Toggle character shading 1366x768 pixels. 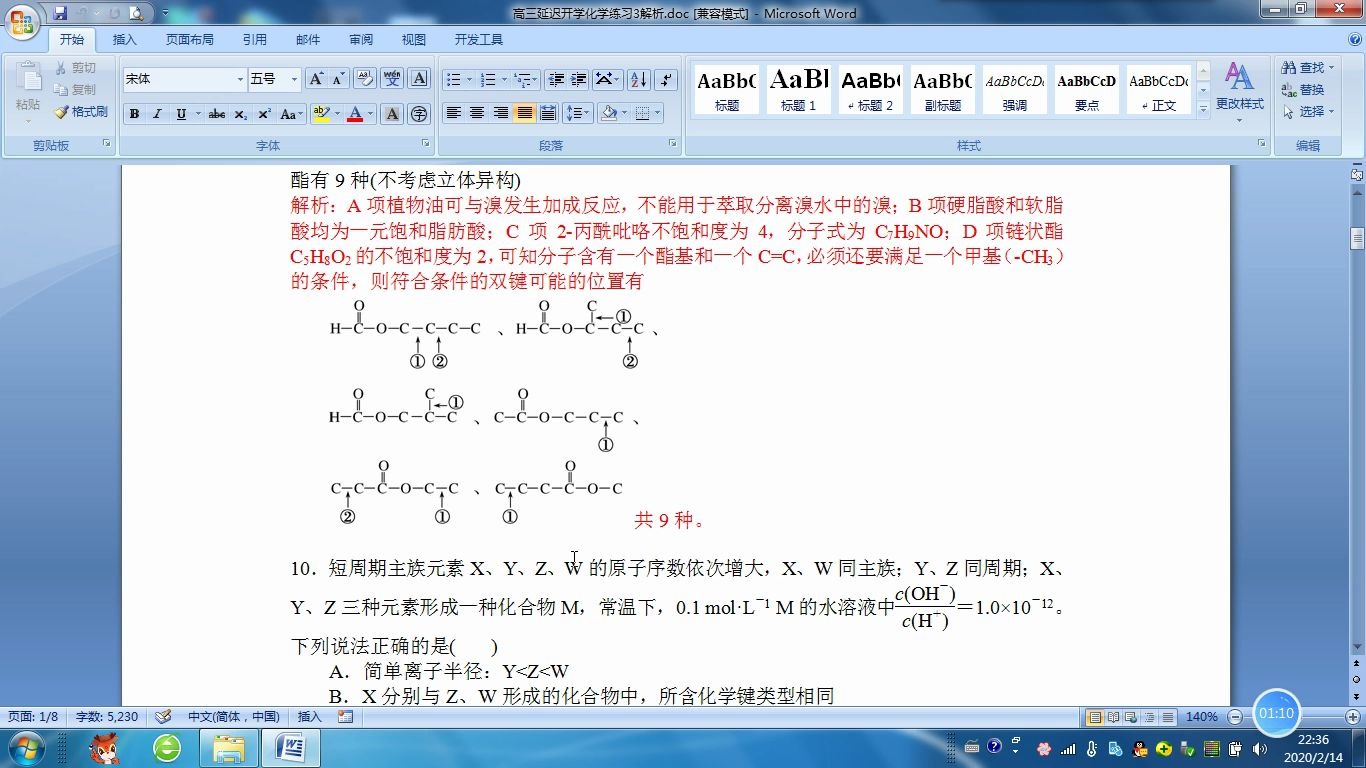tap(392, 114)
